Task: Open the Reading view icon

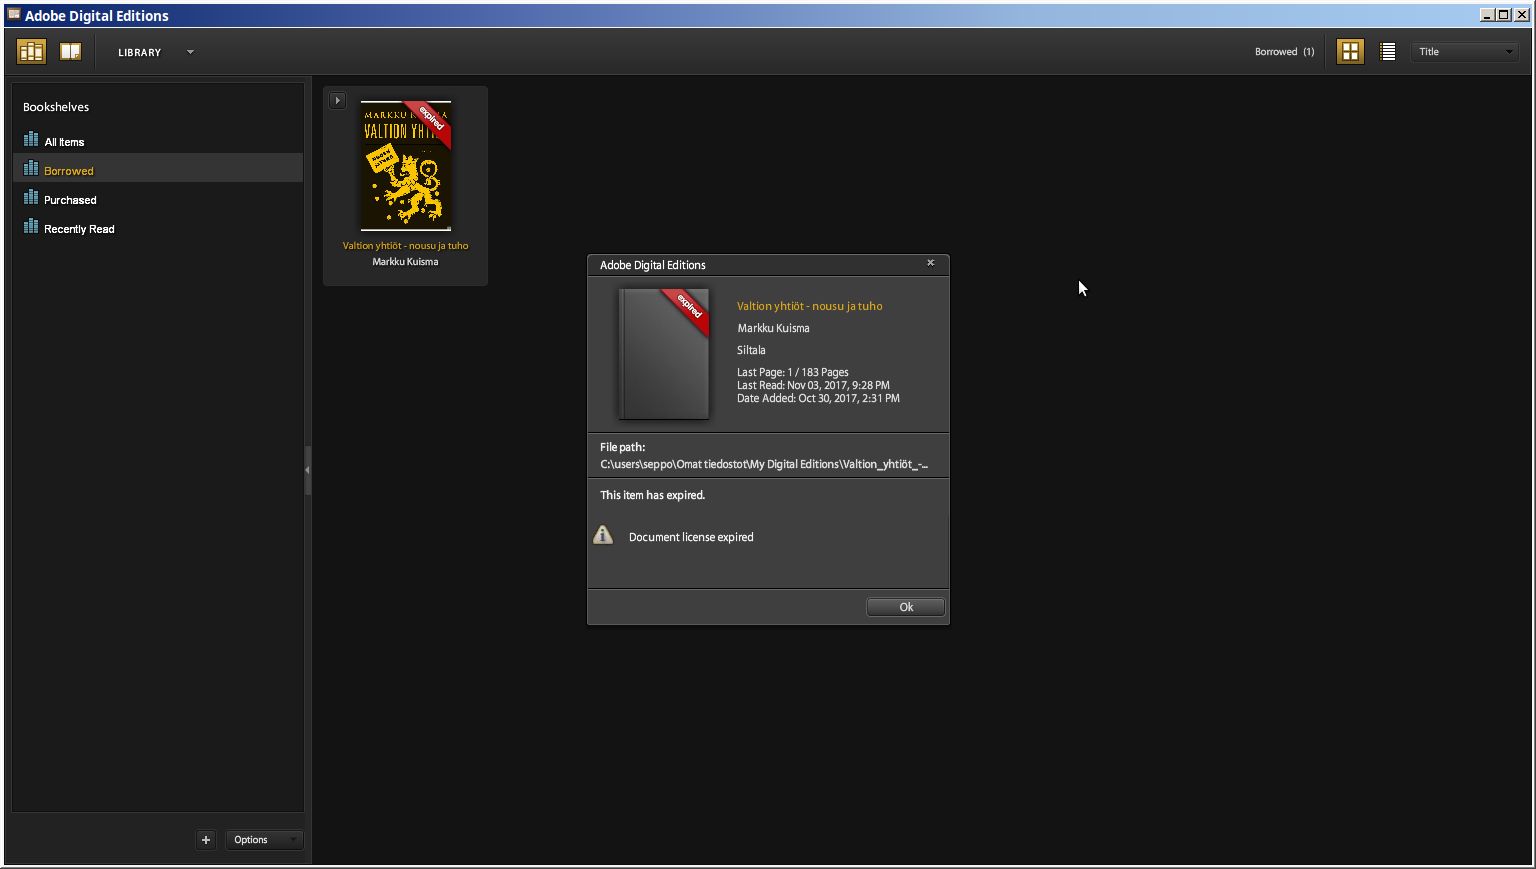Action: pos(70,52)
